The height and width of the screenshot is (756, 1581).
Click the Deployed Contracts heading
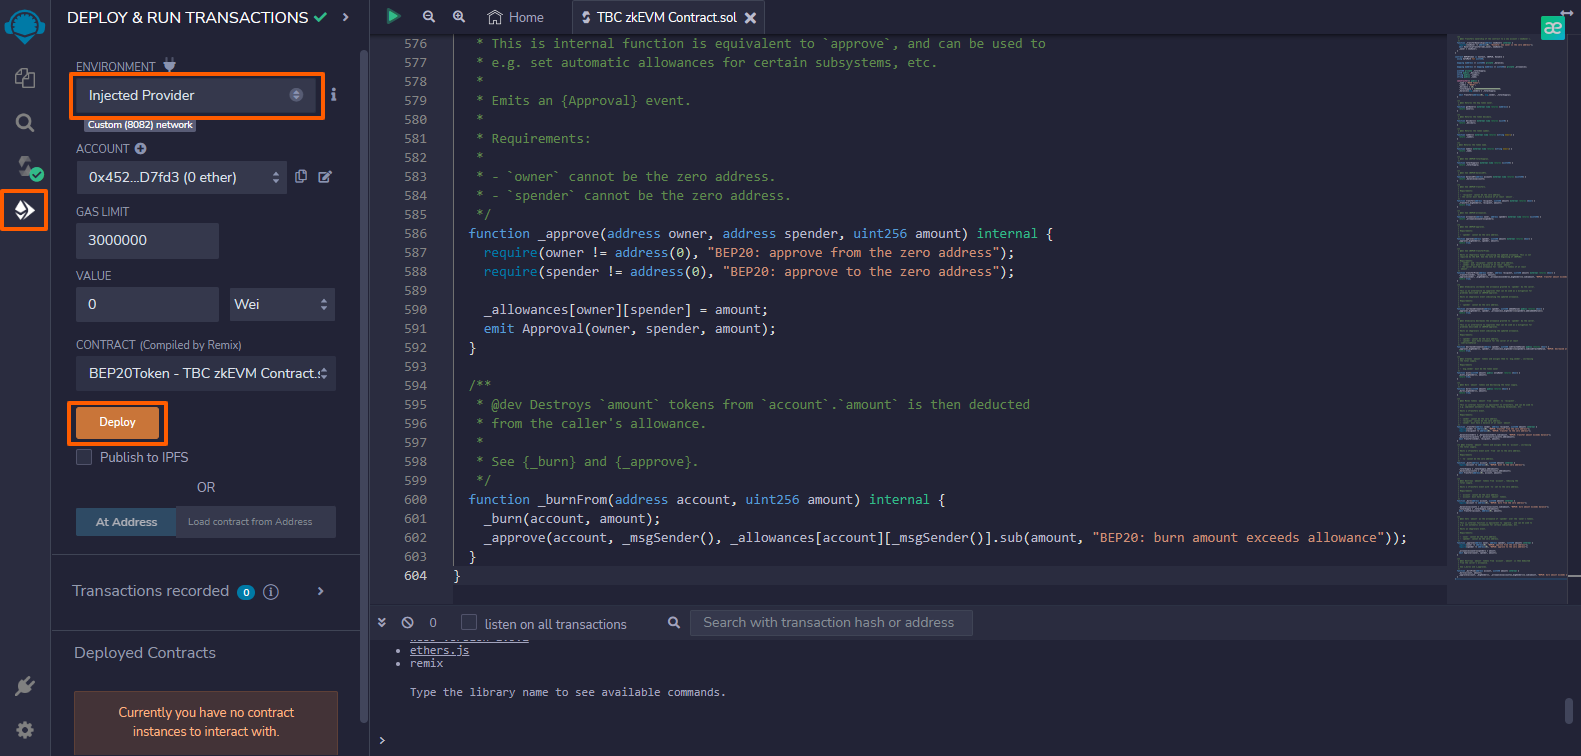pyautogui.click(x=145, y=652)
